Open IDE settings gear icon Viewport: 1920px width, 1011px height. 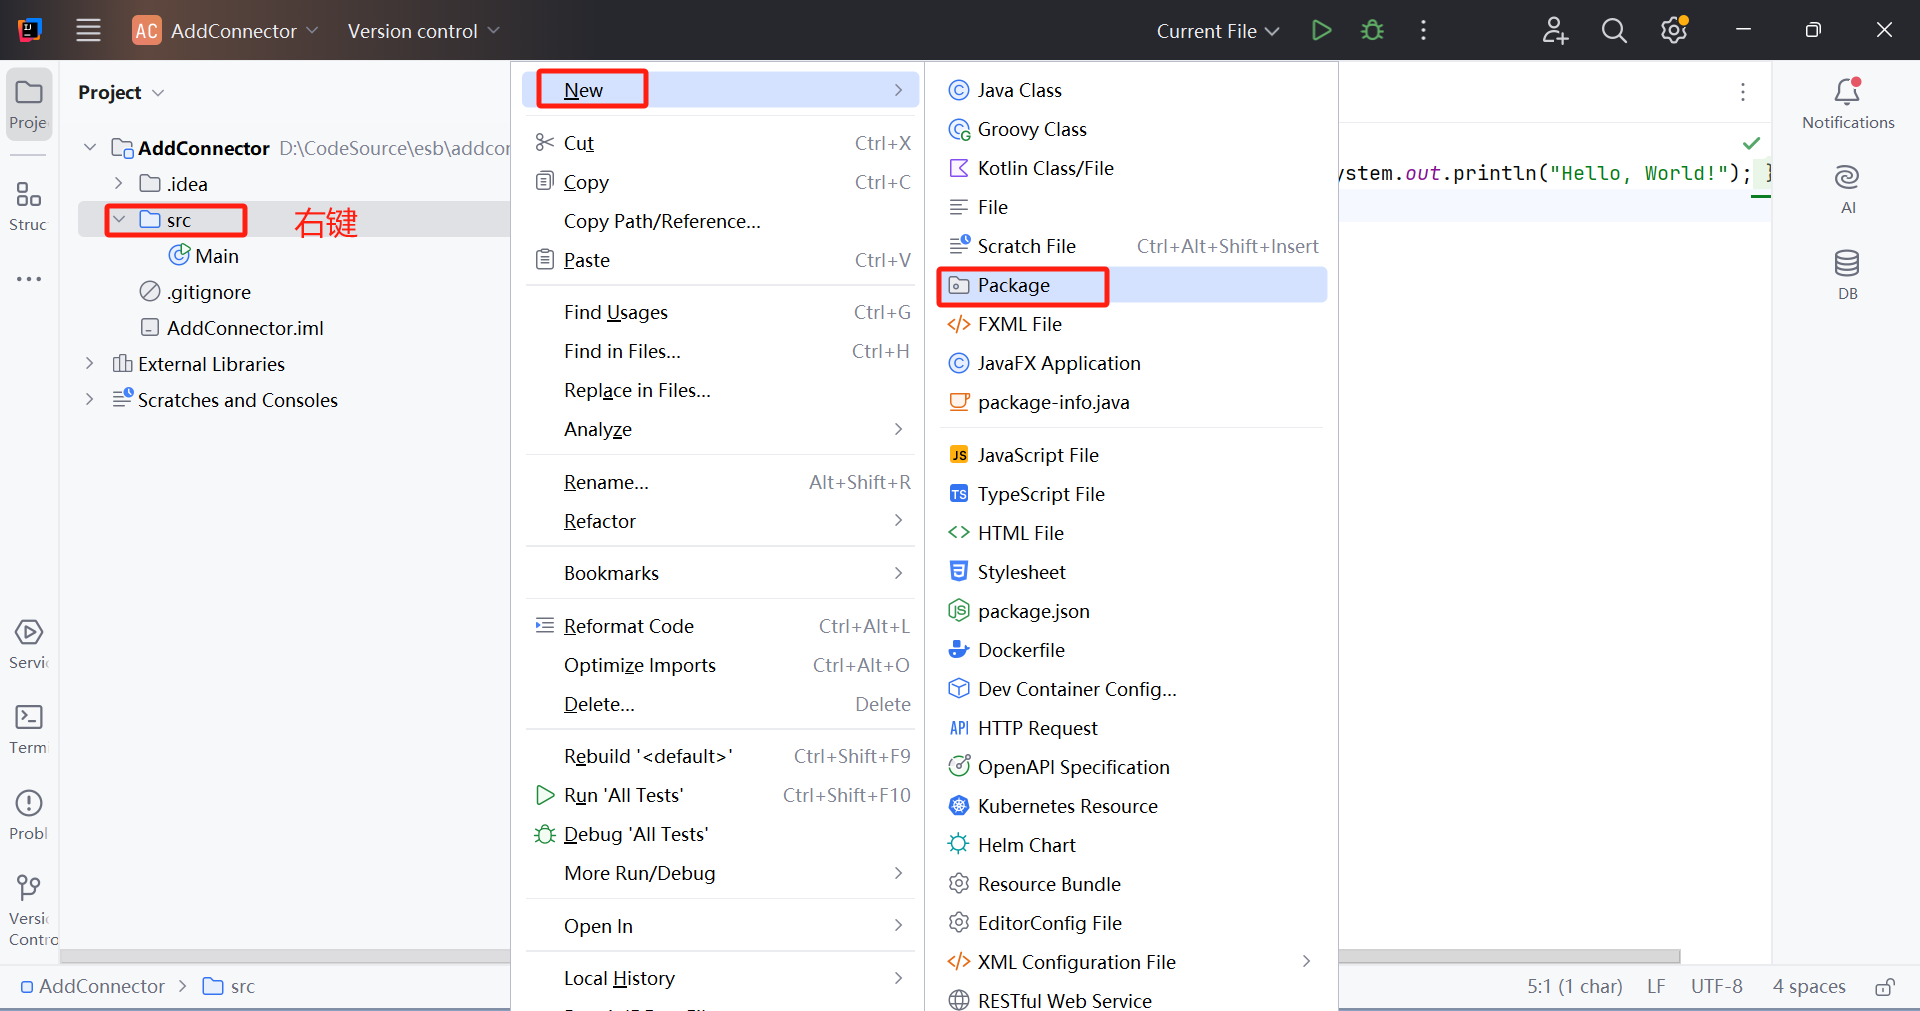(1673, 30)
